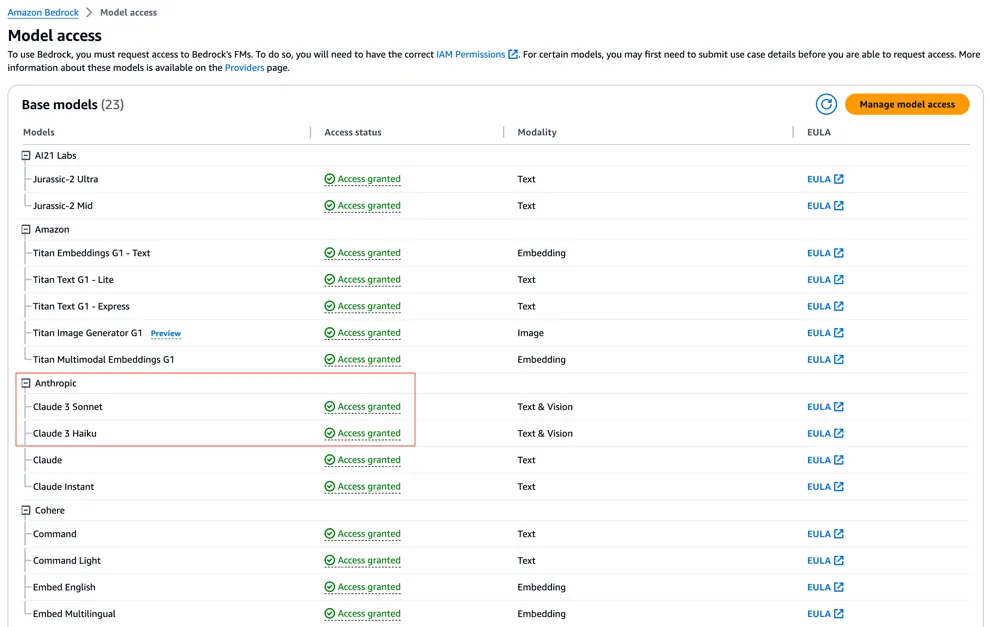This screenshot has height=627, width=990.
Task: Open EULA for Titan Embeddings G1 - Text
Action: click(x=825, y=253)
